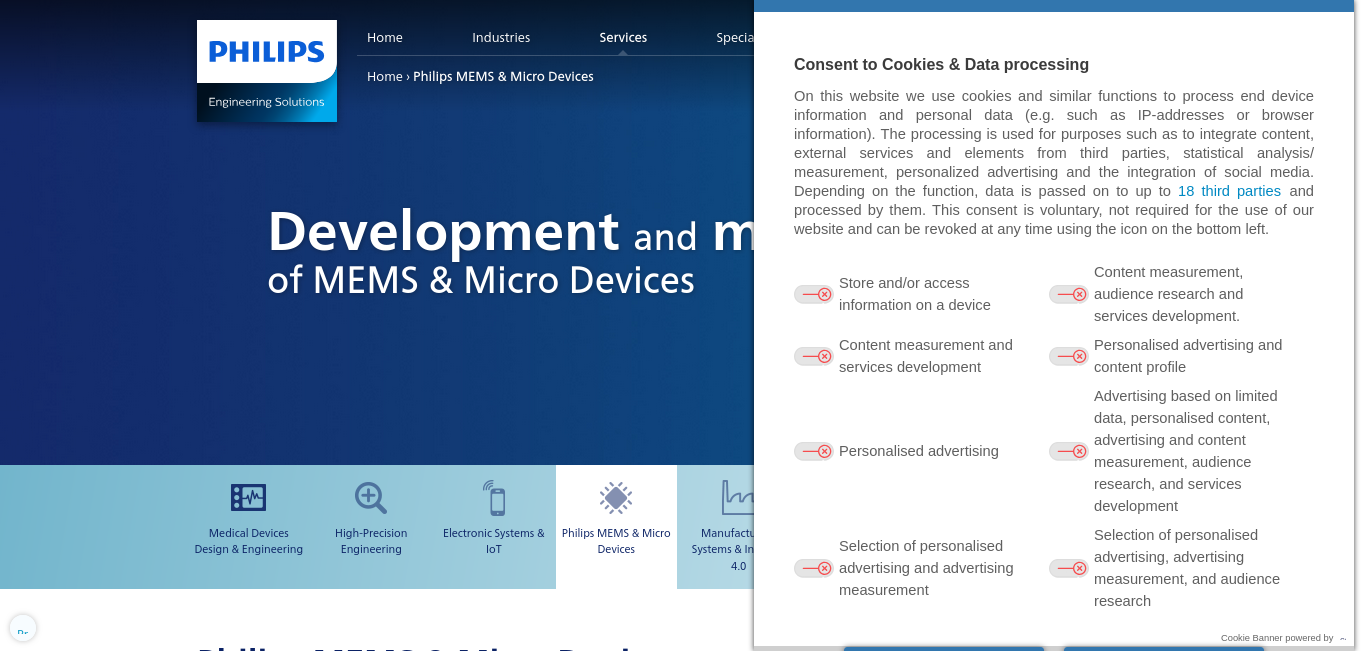Enable 'Personalised advertising and content profile' switch
The height and width of the screenshot is (651, 1366).
(x=1068, y=356)
